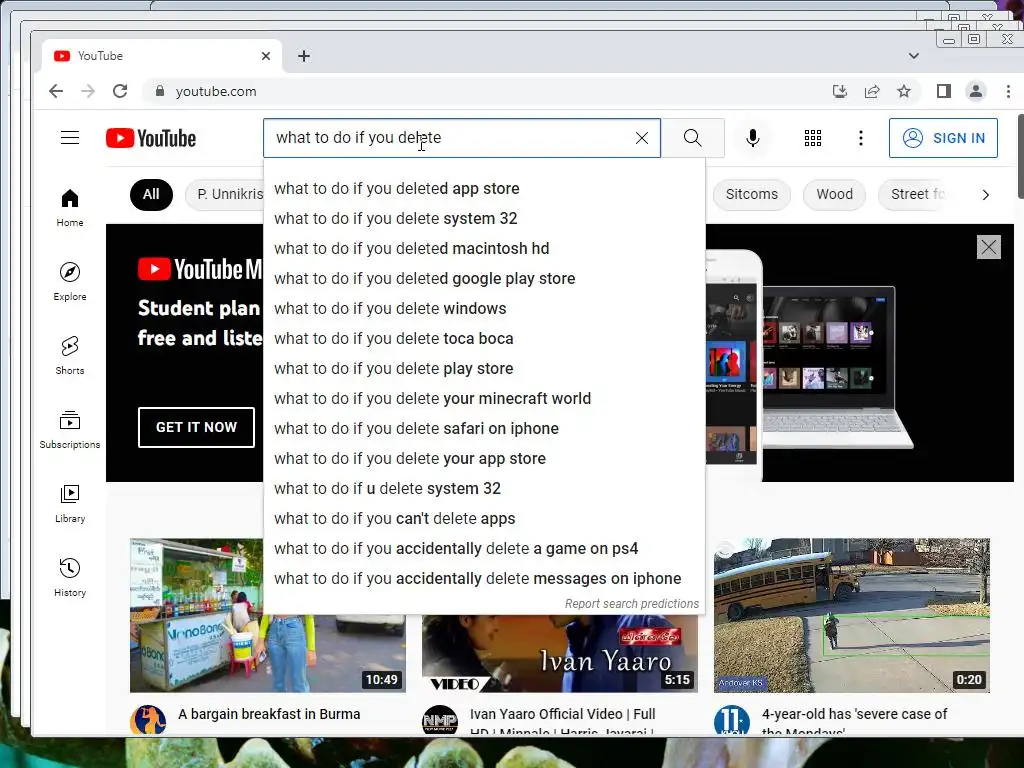The height and width of the screenshot is (768, 1024).
Task: Choose suggestion 'delete system 32'
Action: point(484,218)
